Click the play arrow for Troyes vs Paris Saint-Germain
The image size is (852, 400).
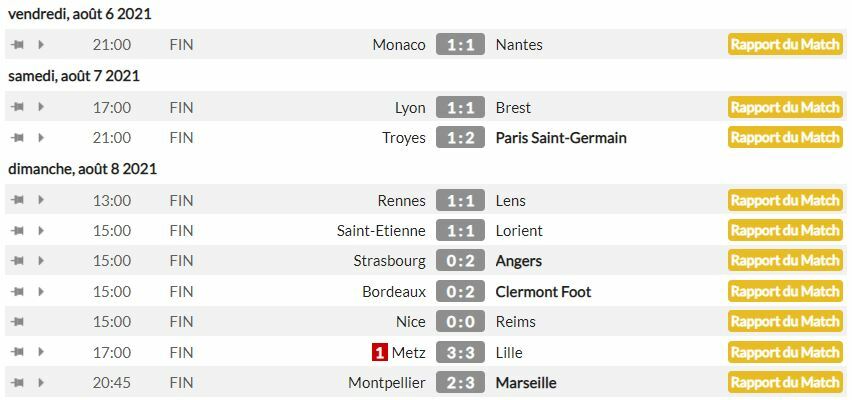pos(41,138)
